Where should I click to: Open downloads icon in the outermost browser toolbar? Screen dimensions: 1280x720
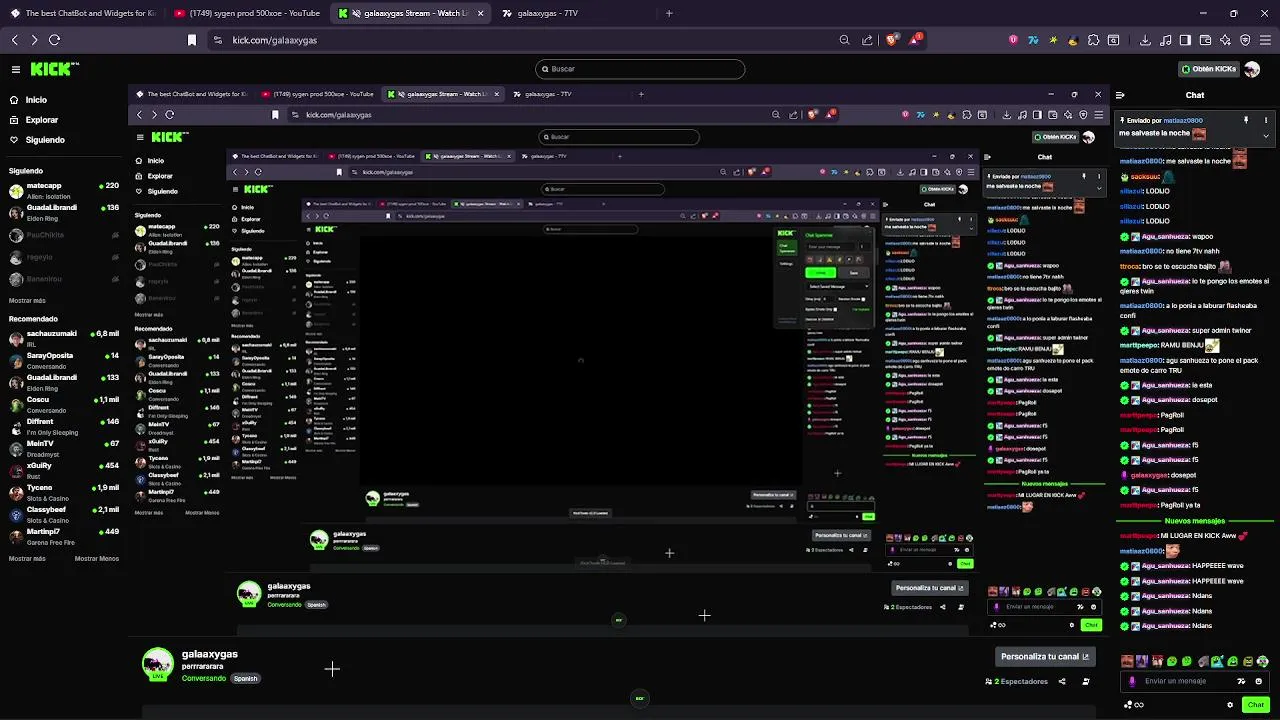1143,40
